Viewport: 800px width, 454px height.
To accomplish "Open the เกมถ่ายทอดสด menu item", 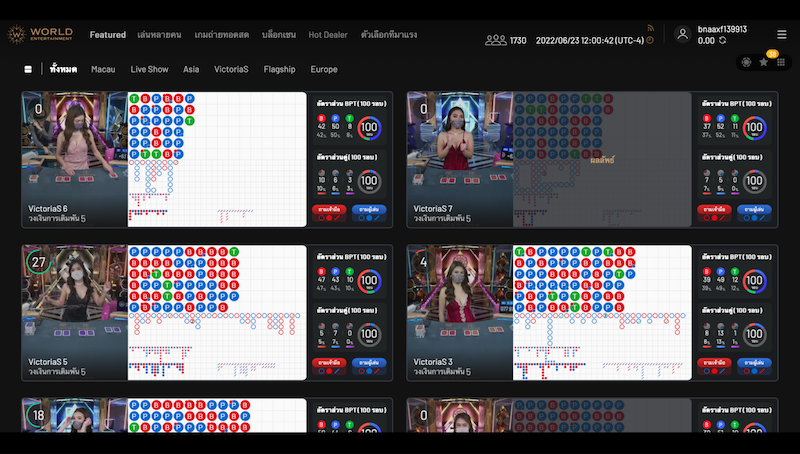I will click(221, 35).
